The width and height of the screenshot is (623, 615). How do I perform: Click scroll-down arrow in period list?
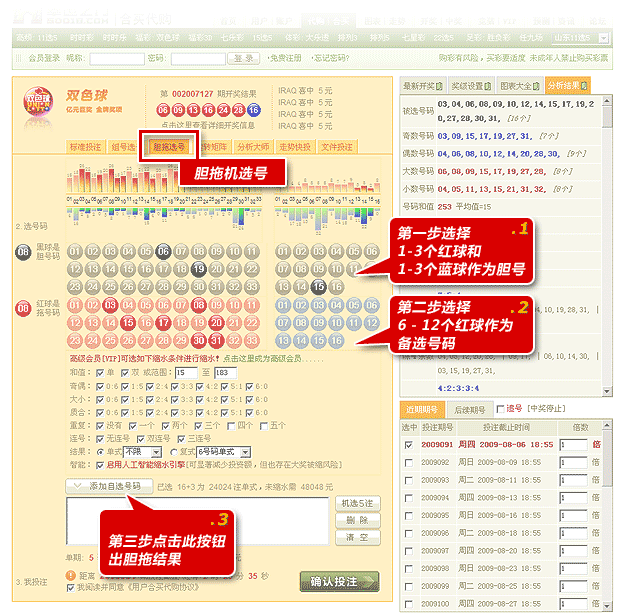click(x=607, y=606)
